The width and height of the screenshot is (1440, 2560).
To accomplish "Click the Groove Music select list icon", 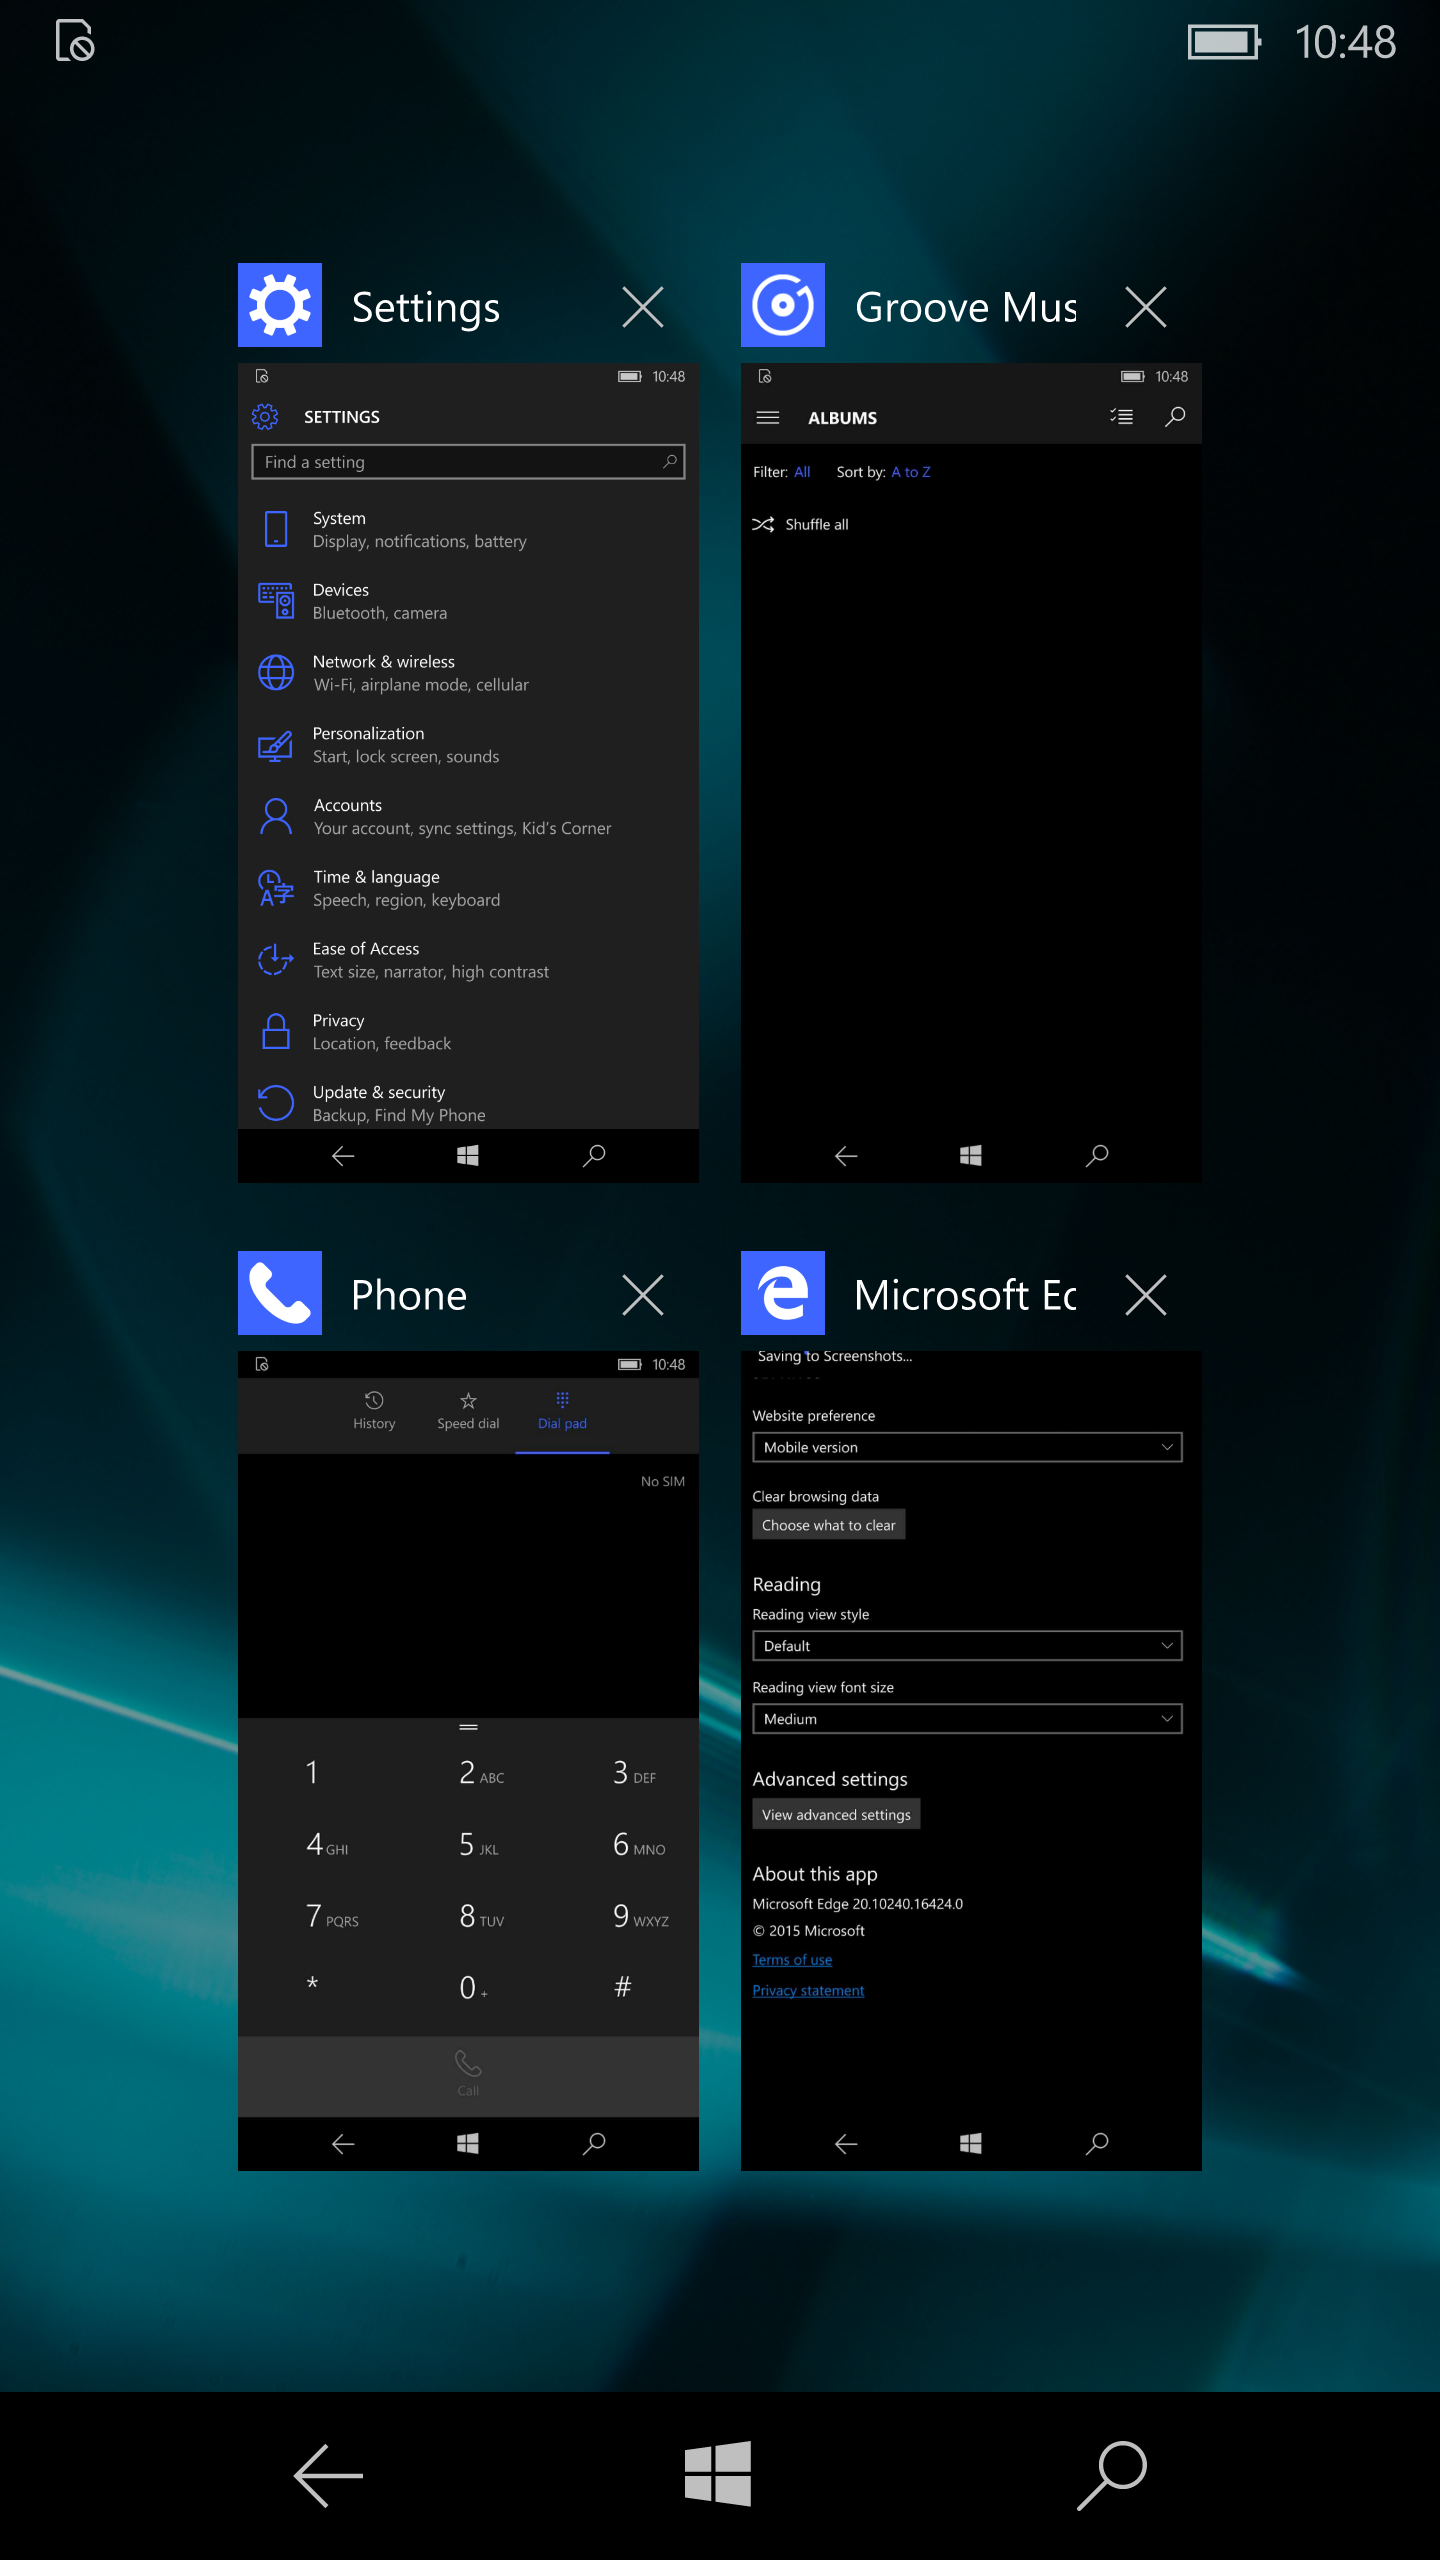I will point(1122,417).
